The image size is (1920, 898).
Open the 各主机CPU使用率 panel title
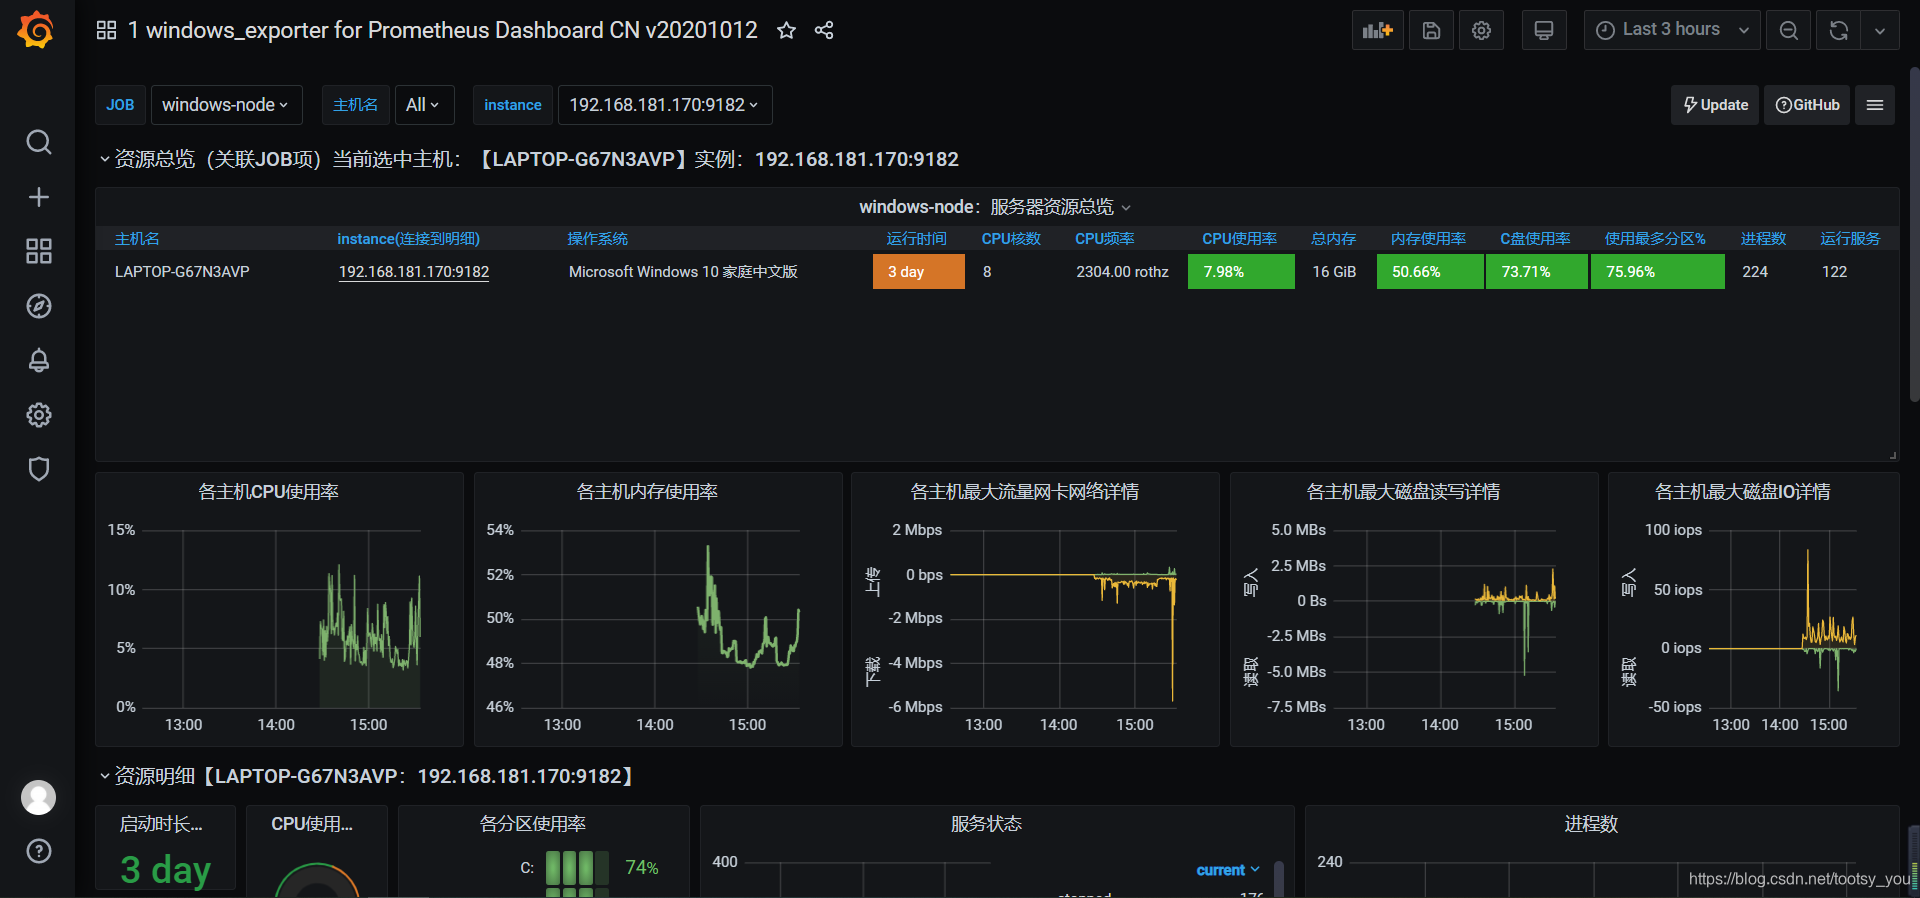point(268,492)
